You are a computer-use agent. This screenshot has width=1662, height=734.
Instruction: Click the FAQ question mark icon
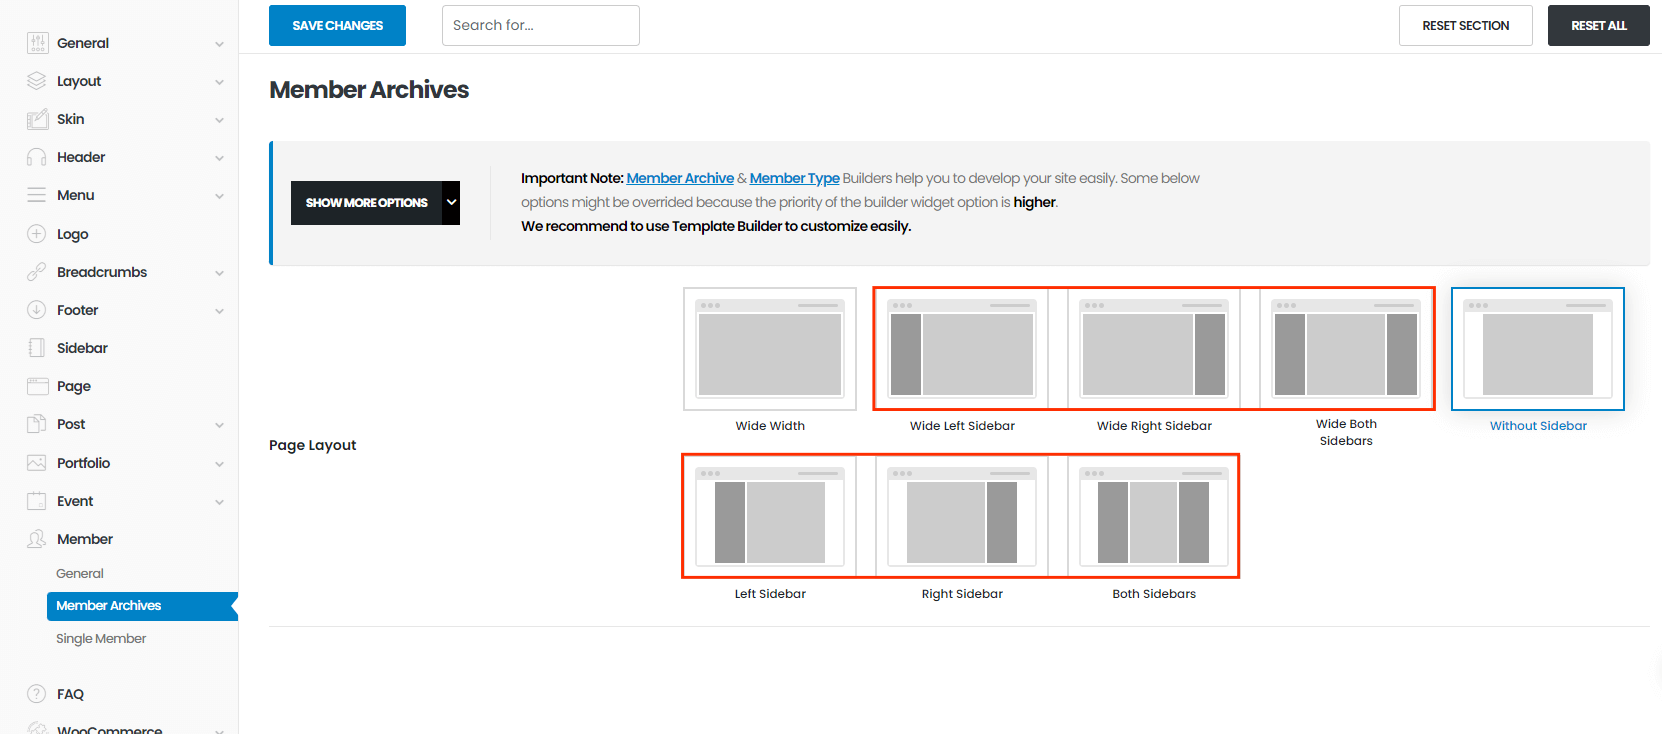pyautogui.click(x=37, y=694)
